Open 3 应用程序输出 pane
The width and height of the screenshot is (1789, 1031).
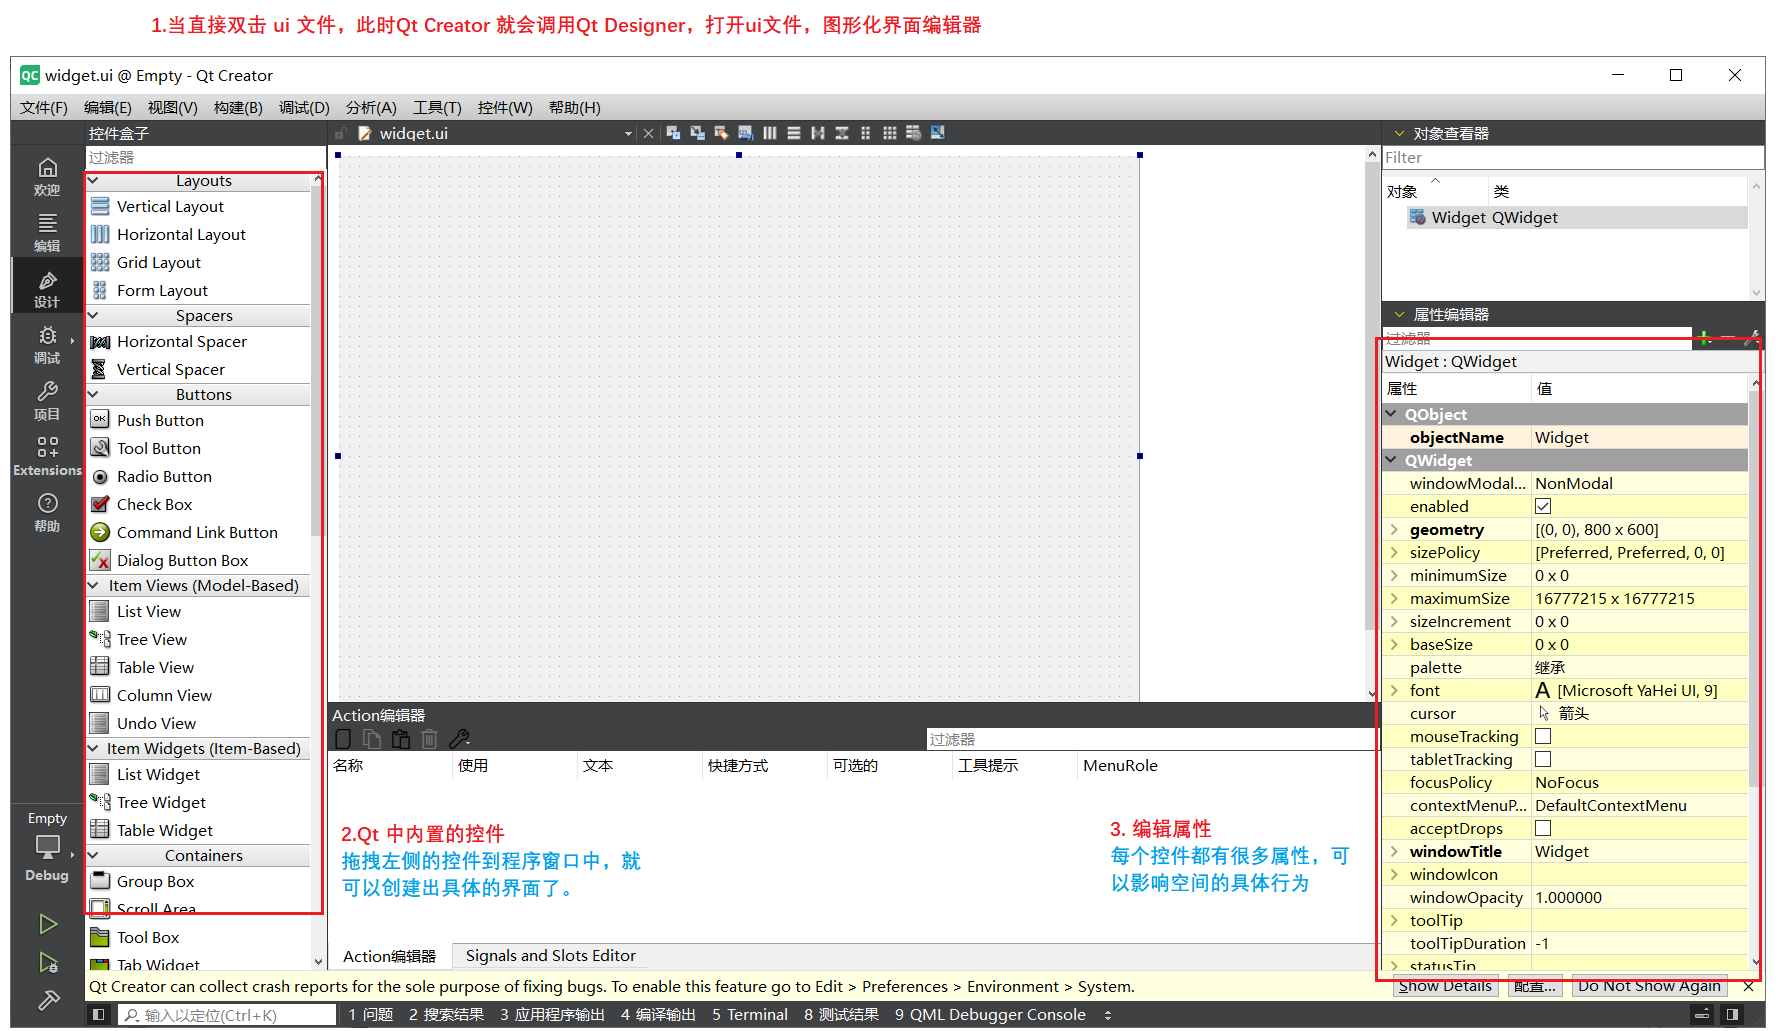[x=553, y=1015]
